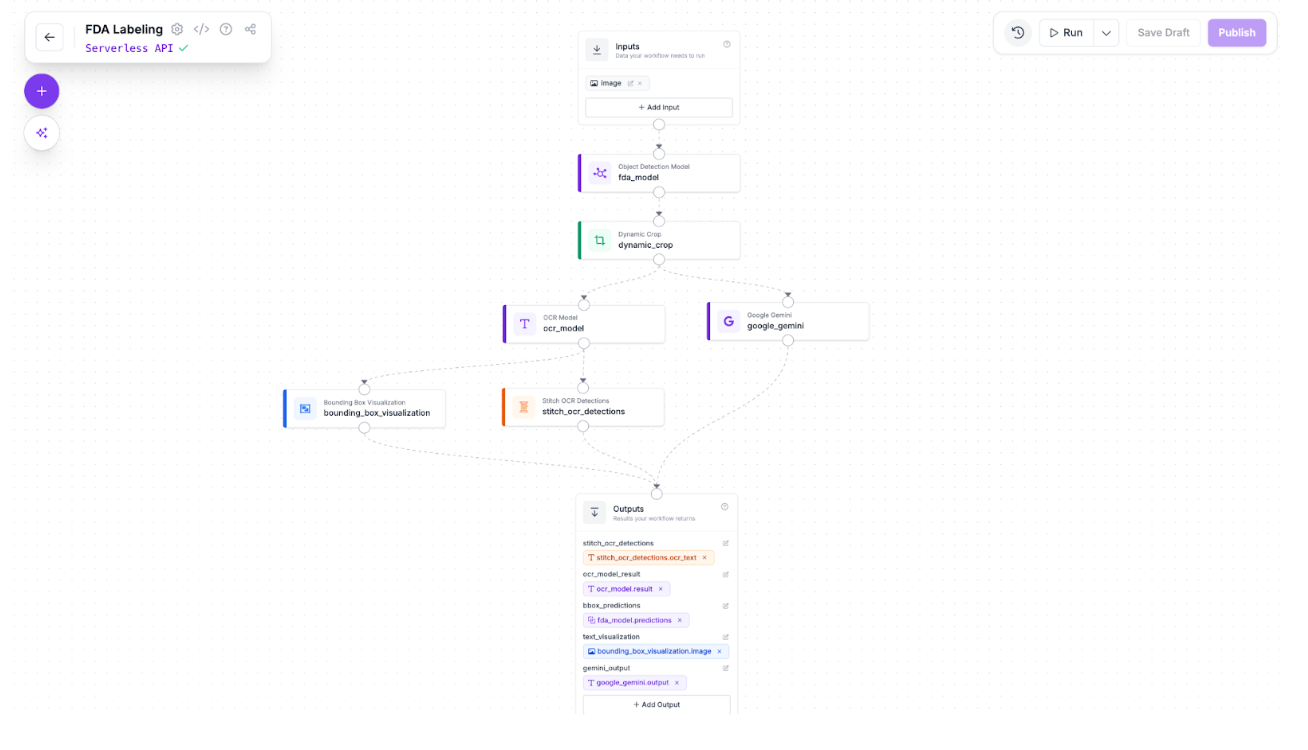Select the dynamic_crop block

[659, 240]
